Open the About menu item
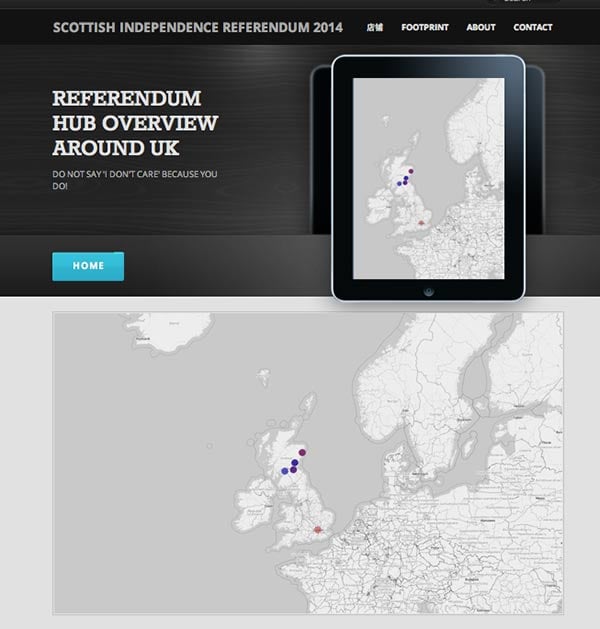 [480, 27]
